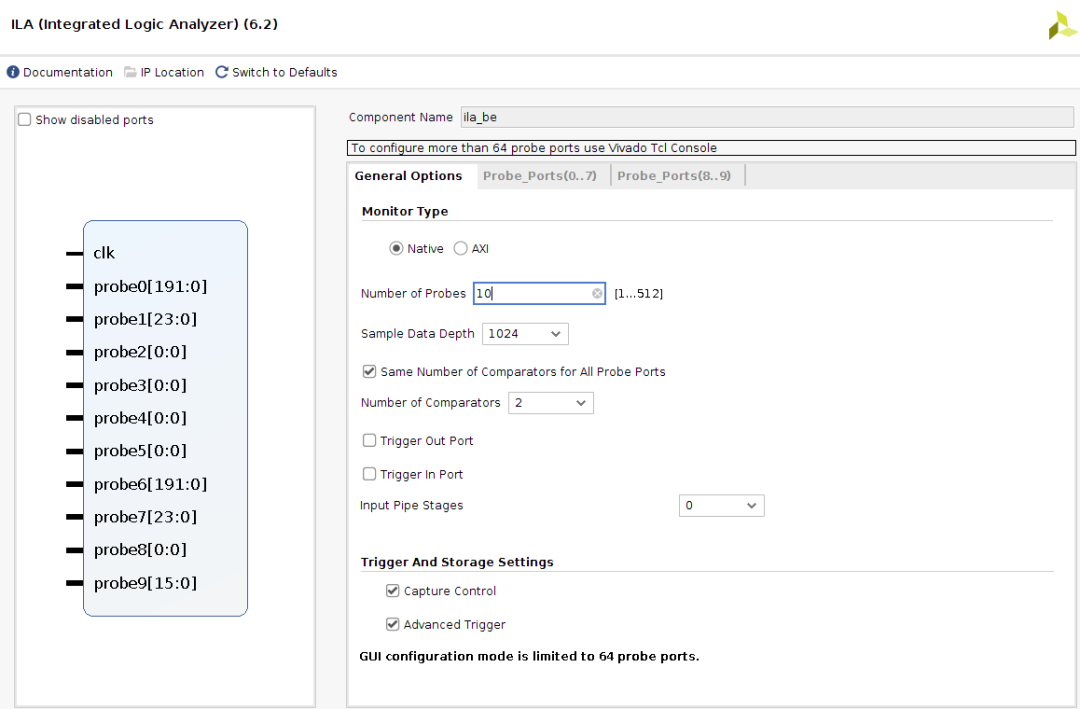Enable the Show disabled ports checkbox

[25, 120]
